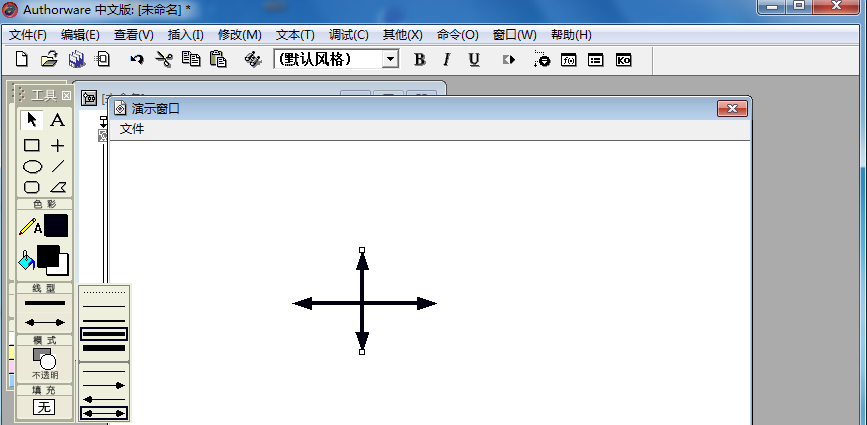
Task: Choose the dotted line style
Action: click(104, 292)
